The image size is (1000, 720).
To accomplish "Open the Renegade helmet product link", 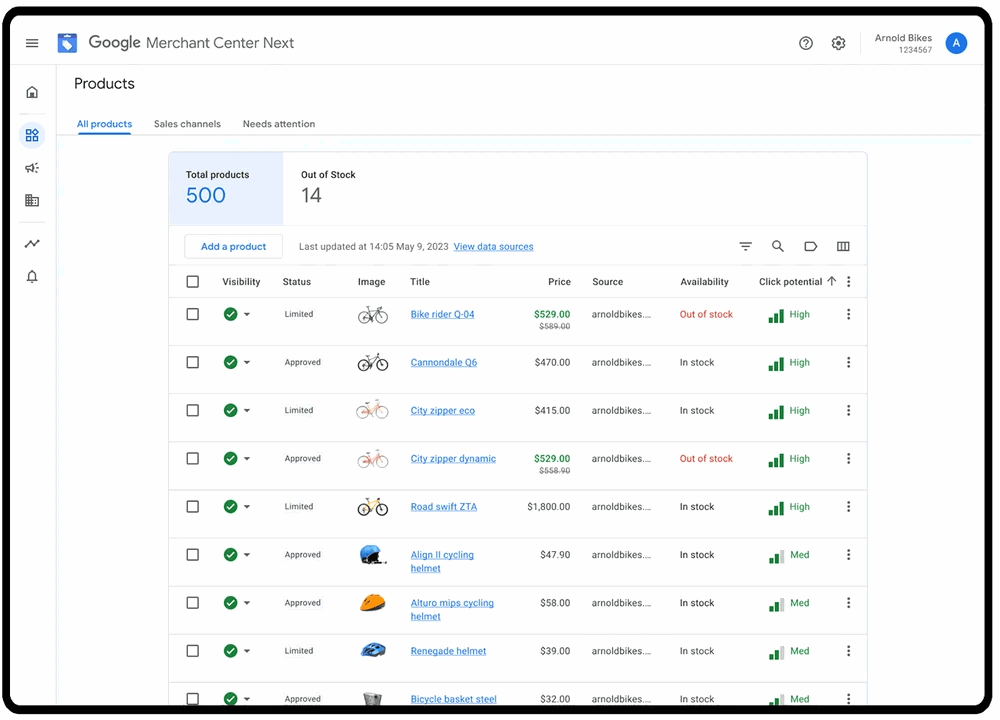I will click(x=448, y=650).
